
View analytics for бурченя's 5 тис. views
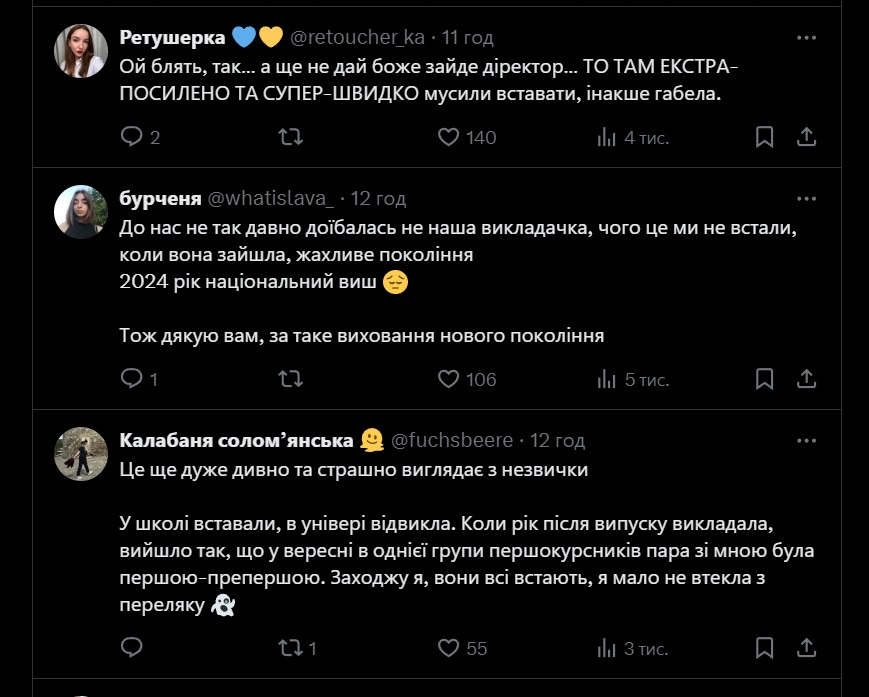click(632, 379)
